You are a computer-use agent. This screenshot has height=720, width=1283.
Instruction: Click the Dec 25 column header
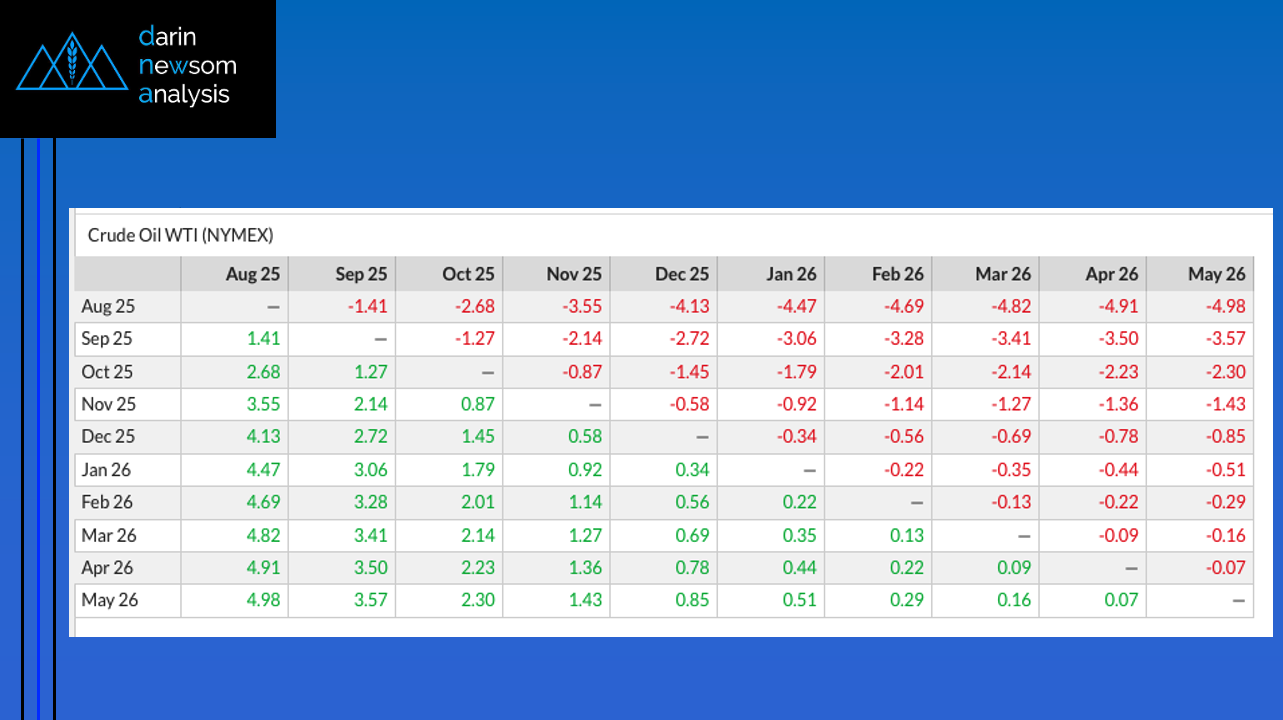pyautogui.click(x=682, y=274)
